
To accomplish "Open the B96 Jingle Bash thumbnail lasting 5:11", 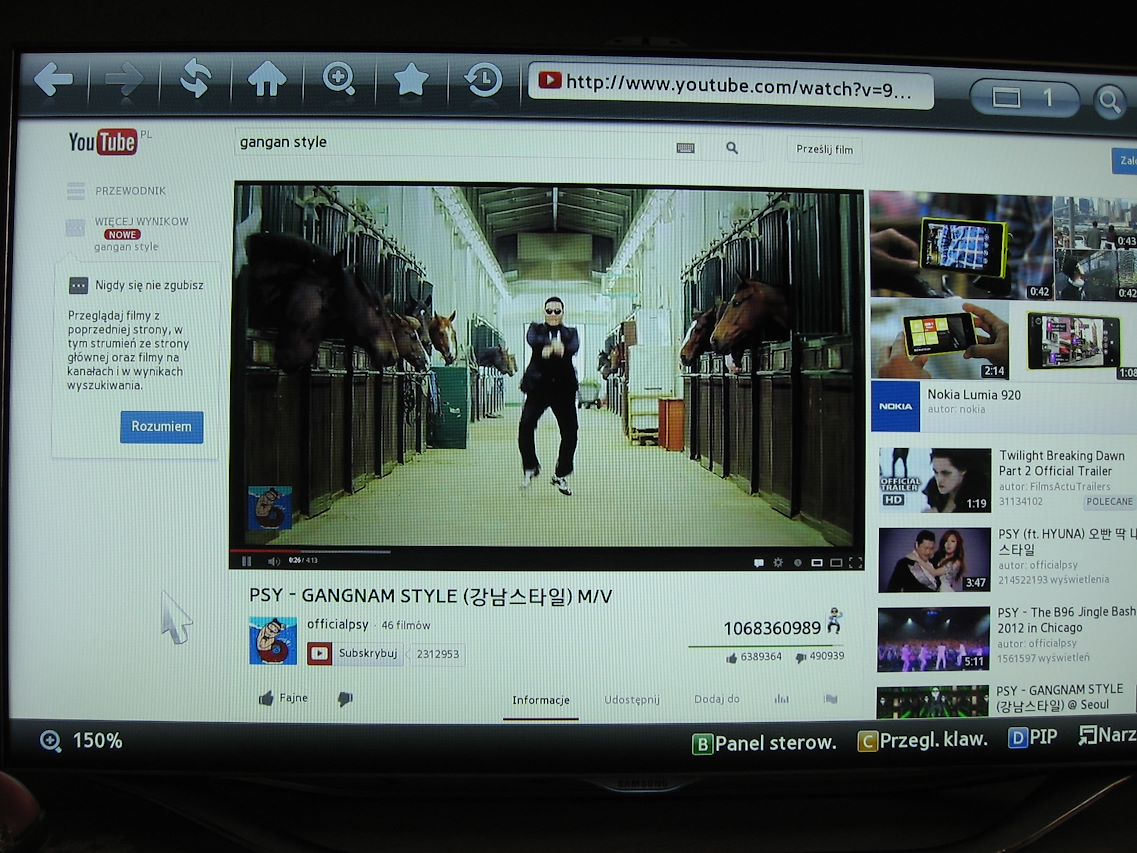I will pyautogui.click(x=933, y=639).
